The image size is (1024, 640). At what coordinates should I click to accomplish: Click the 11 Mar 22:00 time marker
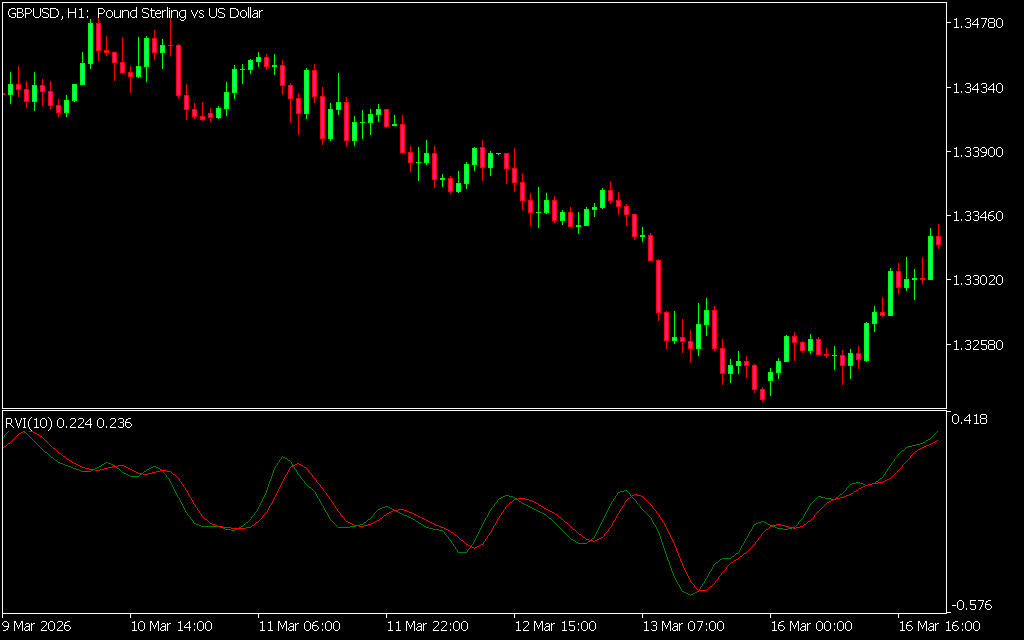[426, 626]
